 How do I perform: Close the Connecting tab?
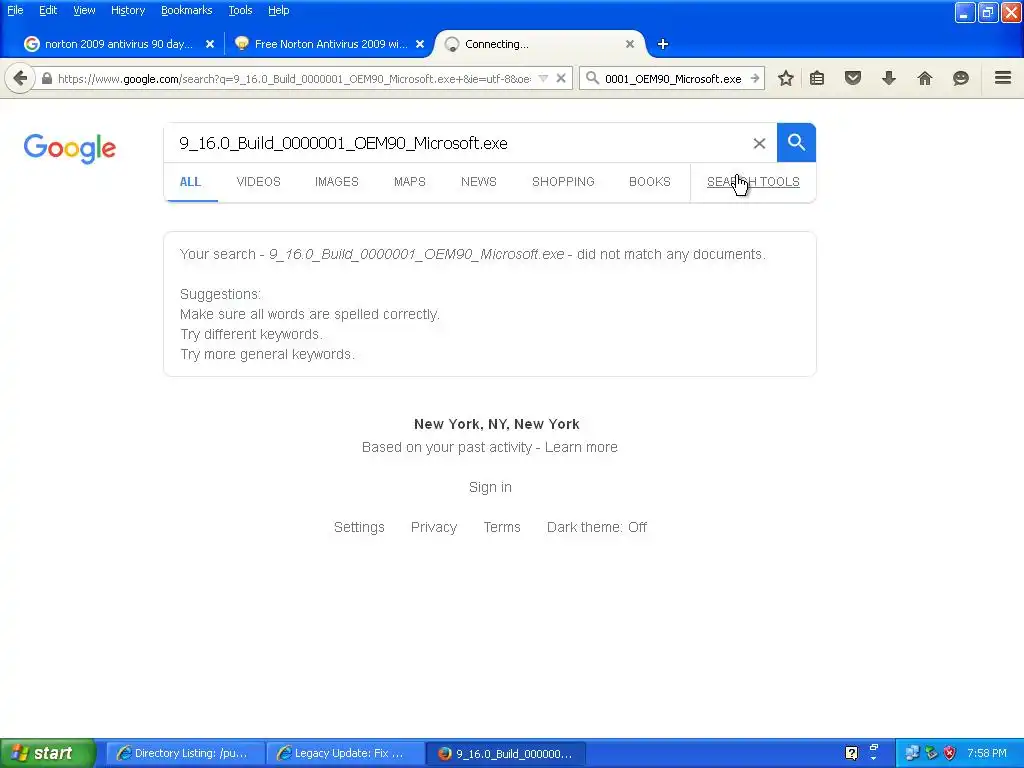click(630, 44)
